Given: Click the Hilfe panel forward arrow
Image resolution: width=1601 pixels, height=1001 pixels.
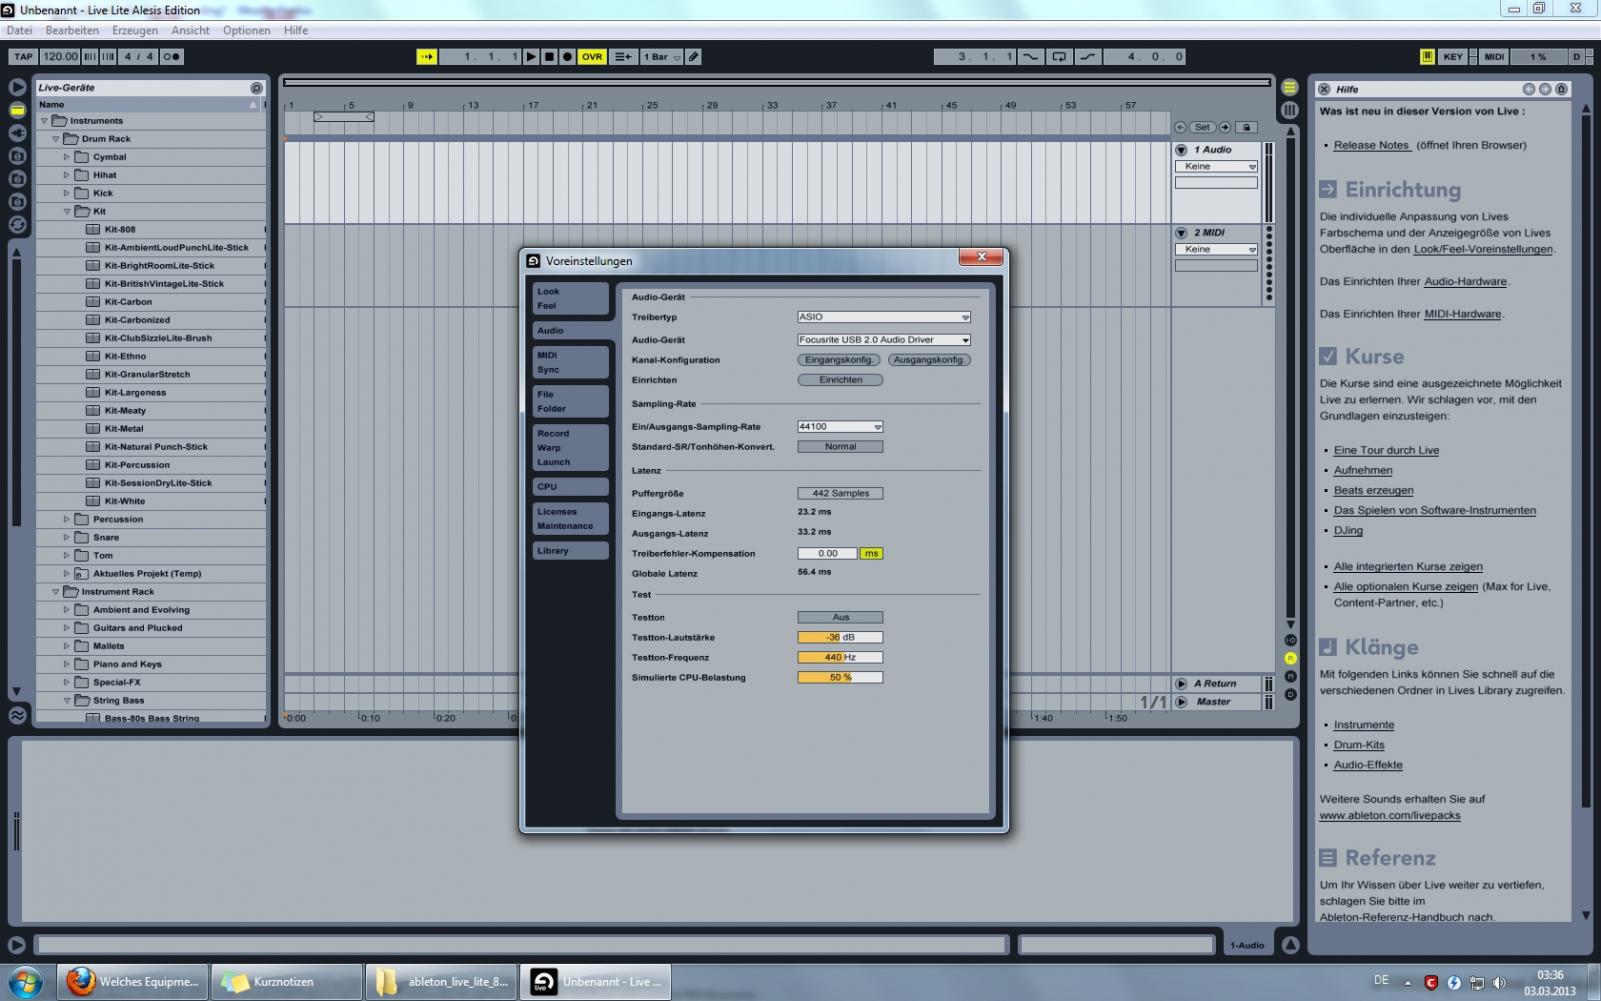Looking at the screenshot, I should click(x=1545, y=89).
